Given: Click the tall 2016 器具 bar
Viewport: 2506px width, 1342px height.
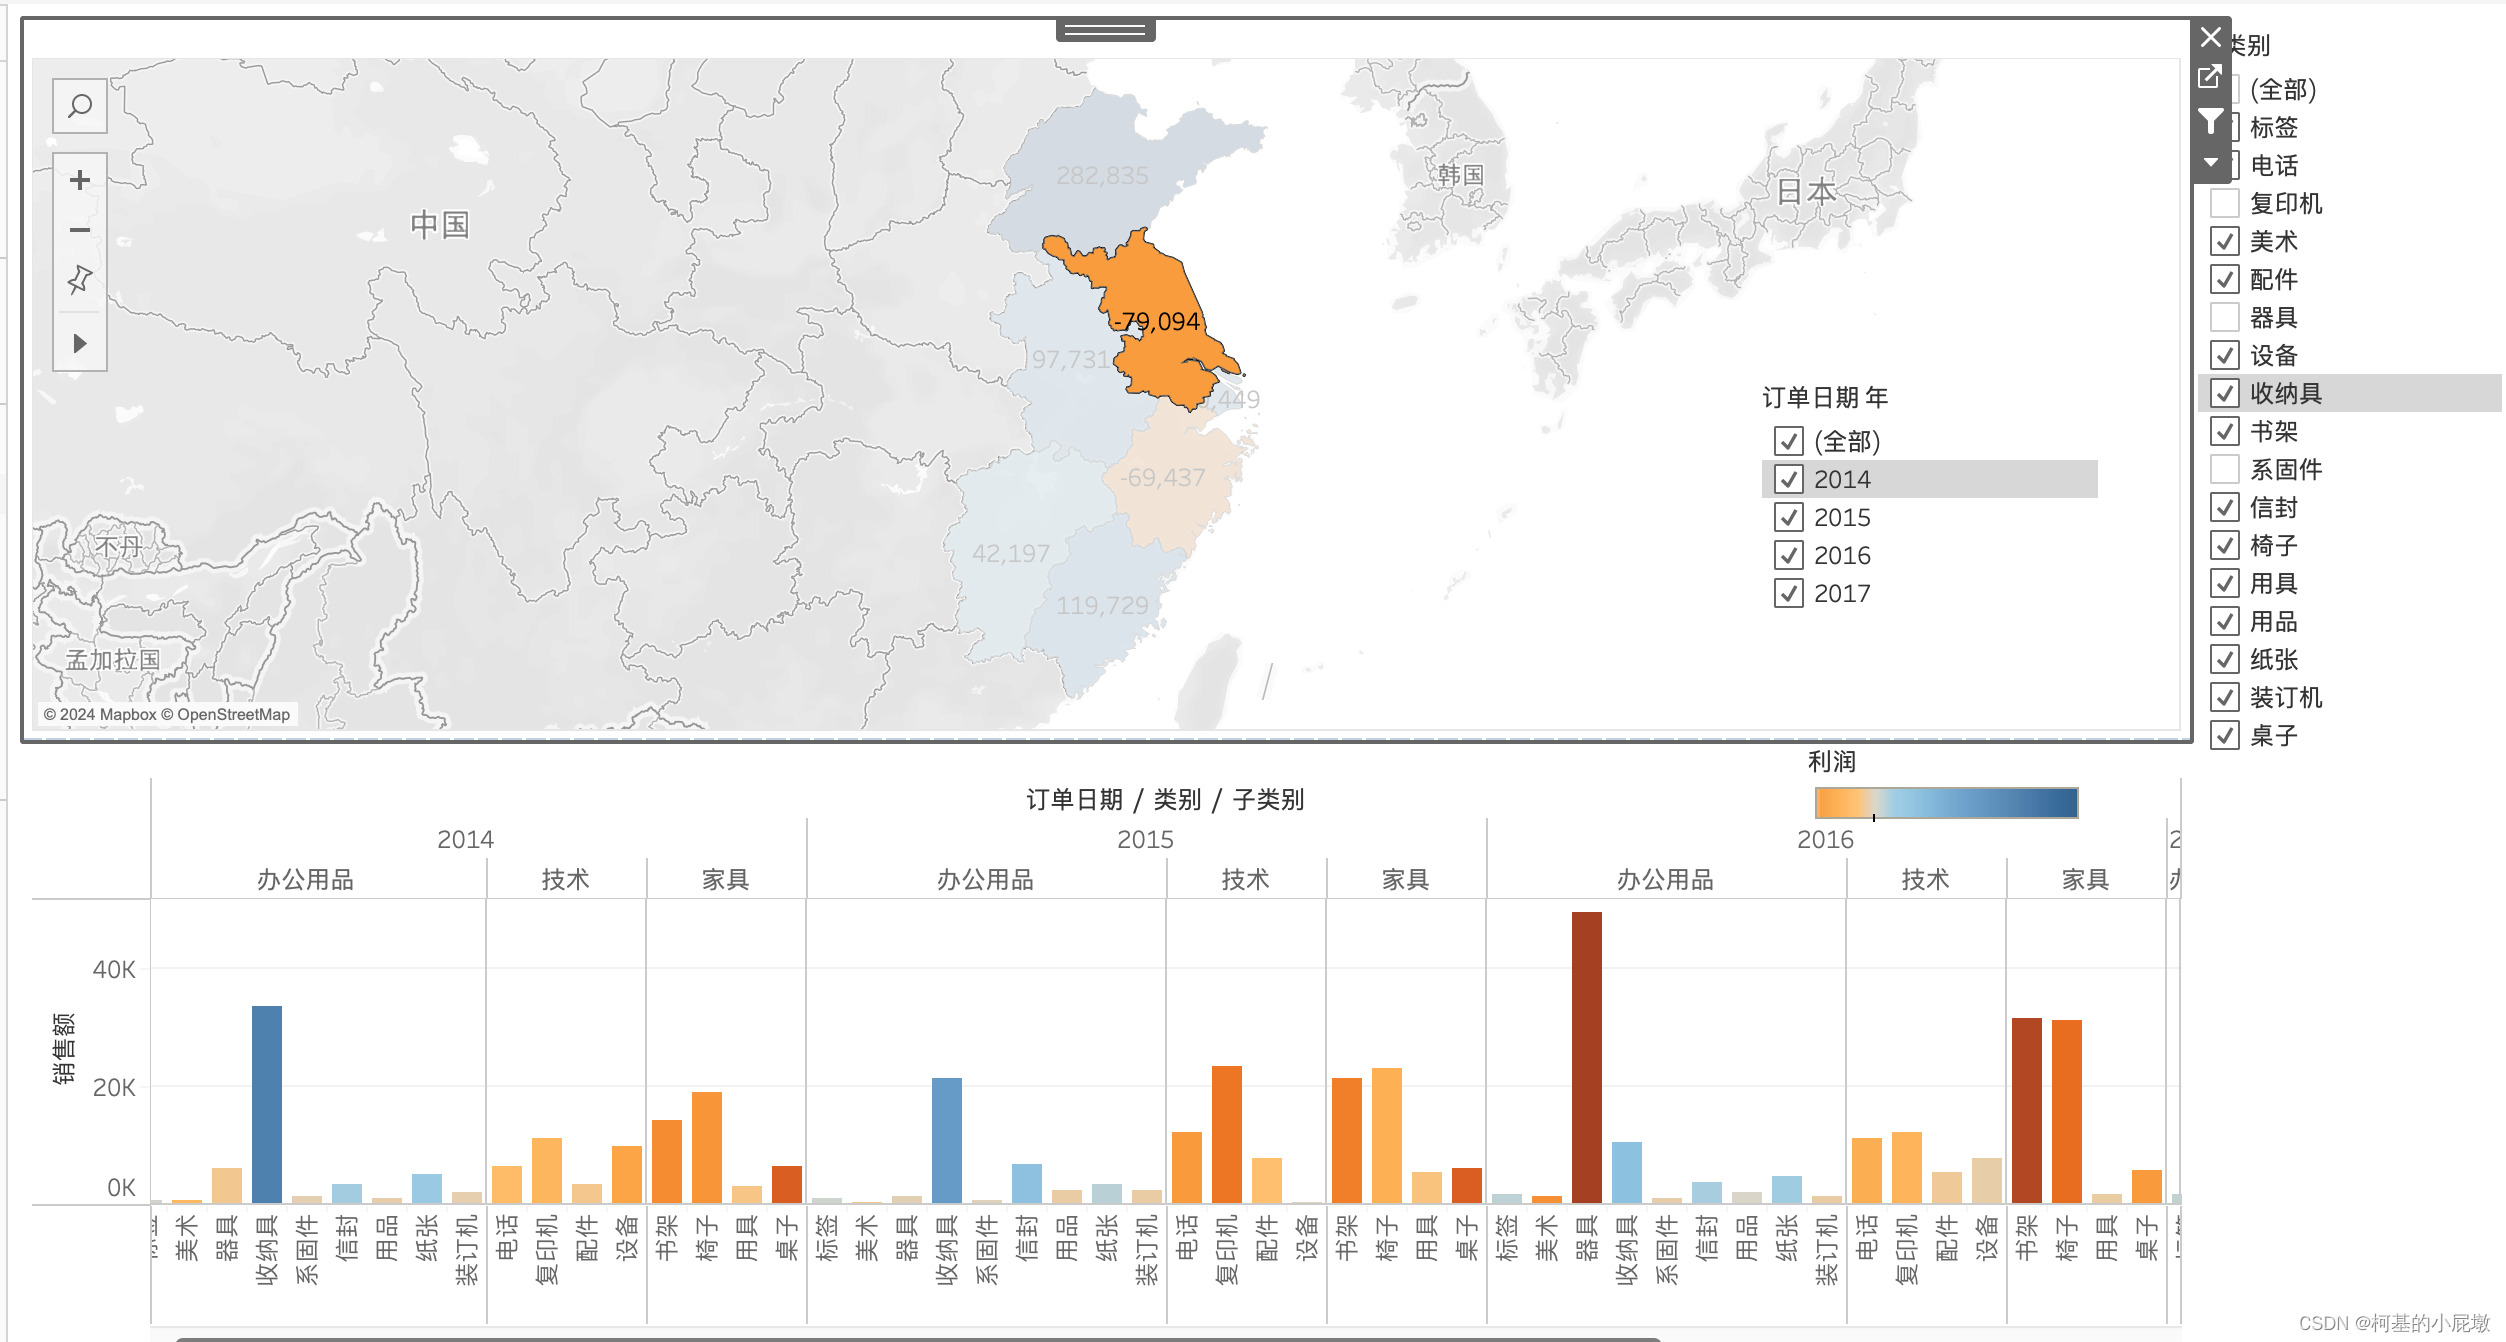Looking at the screenshot, I should click(1586, 1055).
